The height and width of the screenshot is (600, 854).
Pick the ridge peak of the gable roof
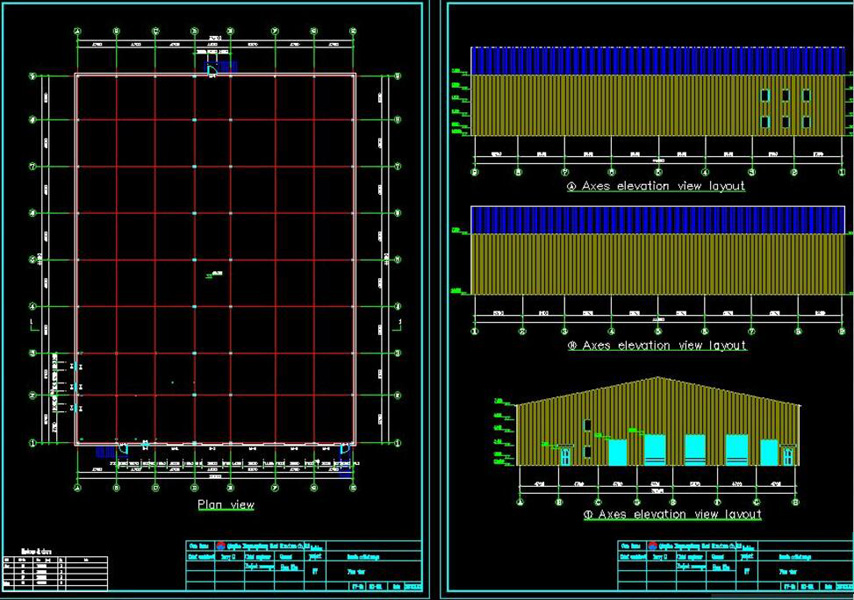click(658, 378)
